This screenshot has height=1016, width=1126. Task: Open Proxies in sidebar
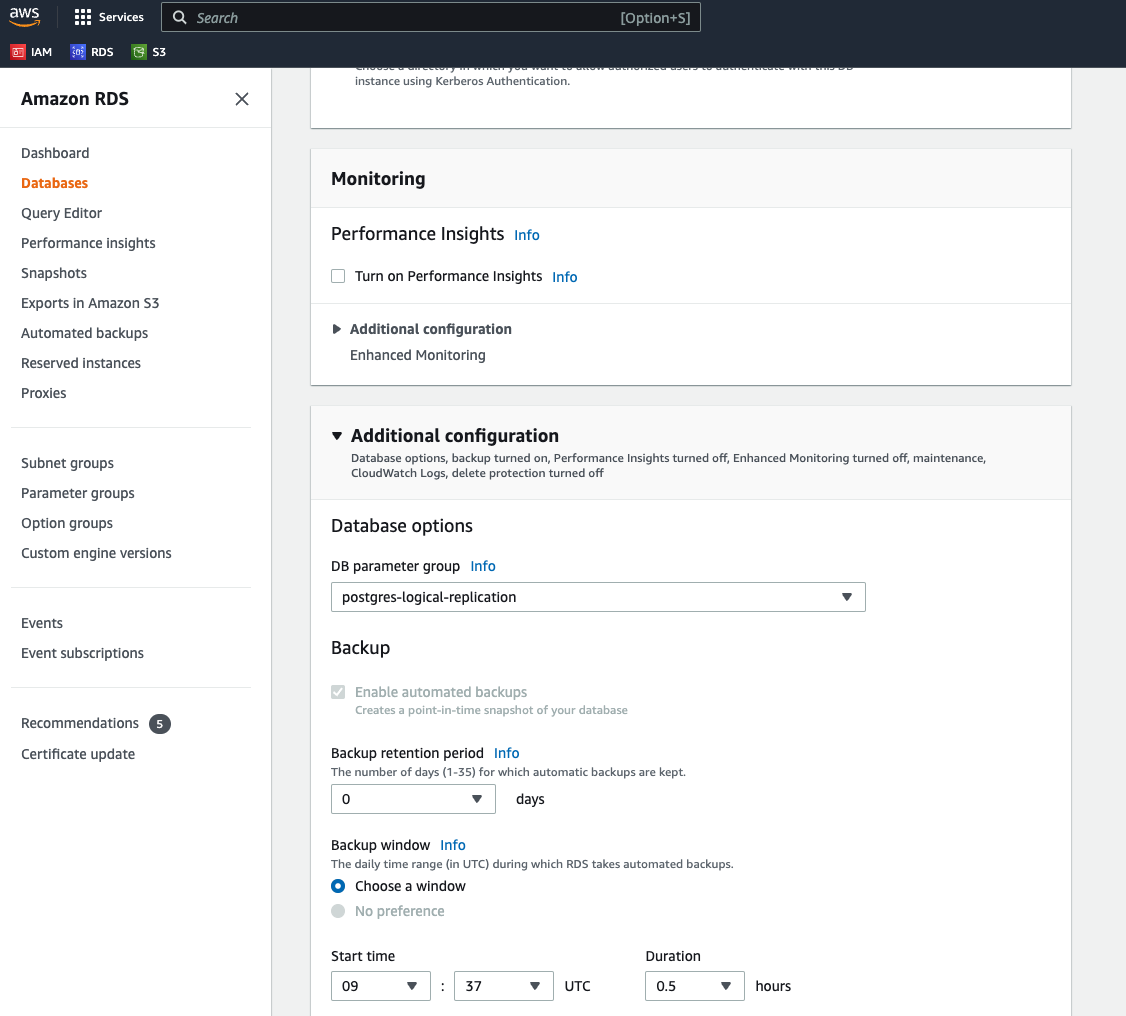click(x=44, y=393)
